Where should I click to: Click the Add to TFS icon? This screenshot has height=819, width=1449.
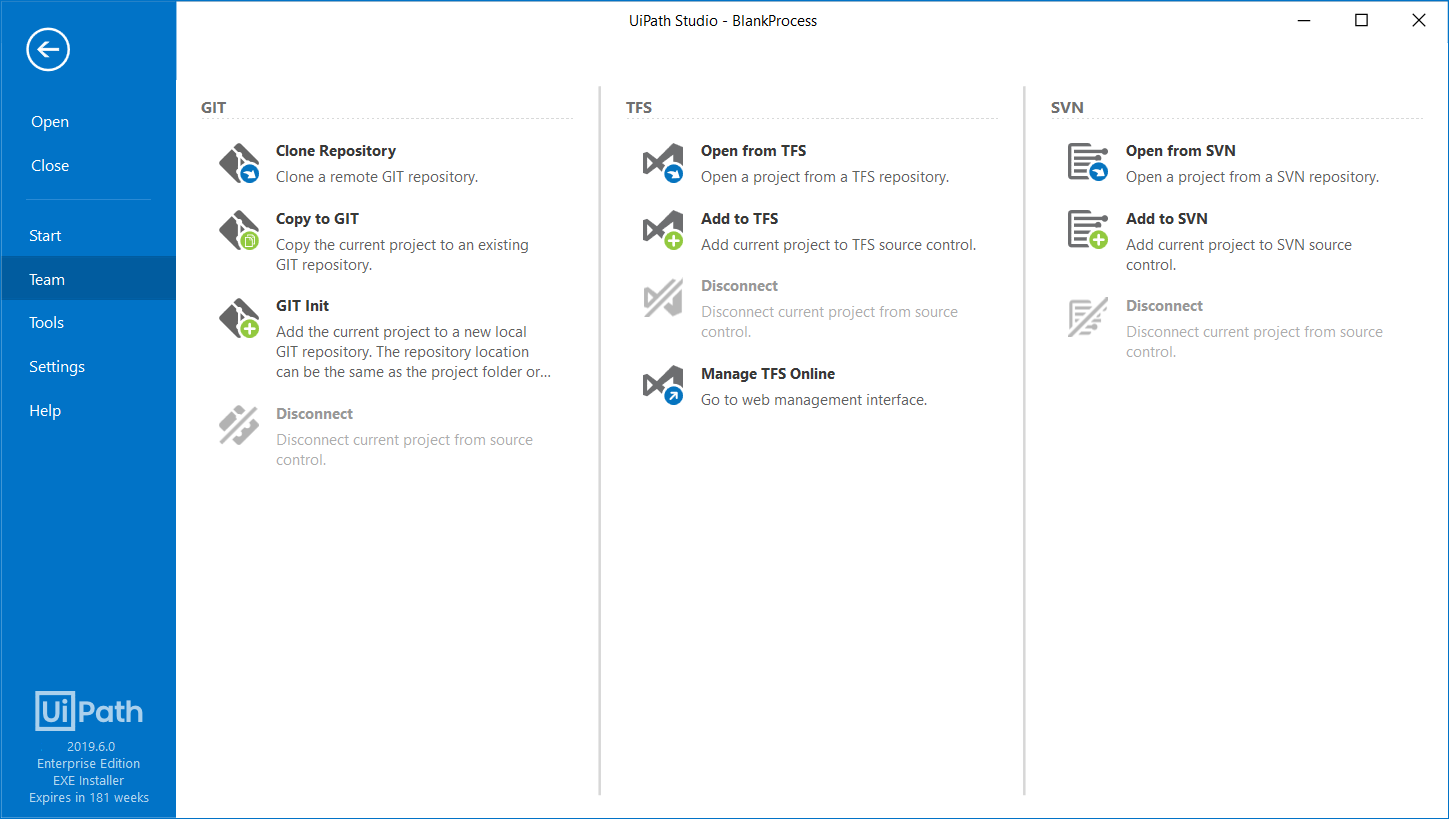pos(663,231)
